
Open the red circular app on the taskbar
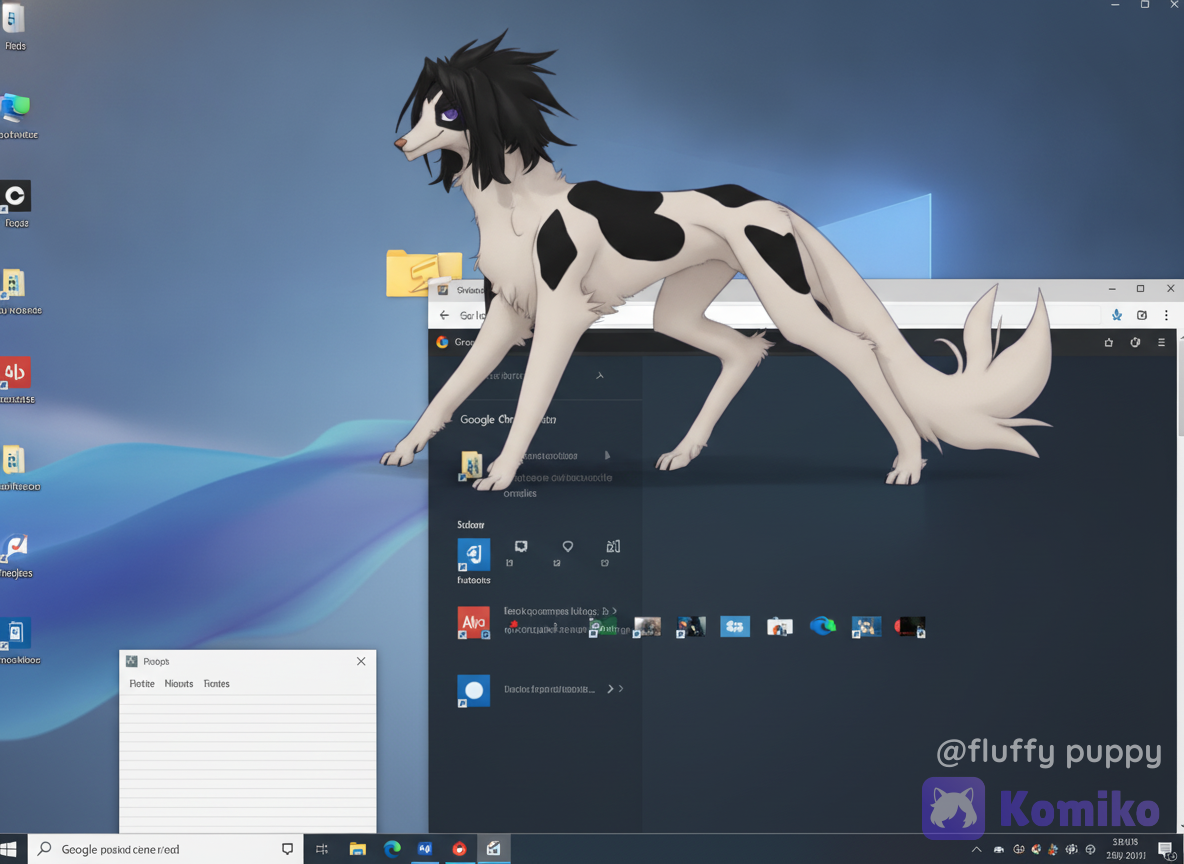pyautogui.click(x=459, y=849)
